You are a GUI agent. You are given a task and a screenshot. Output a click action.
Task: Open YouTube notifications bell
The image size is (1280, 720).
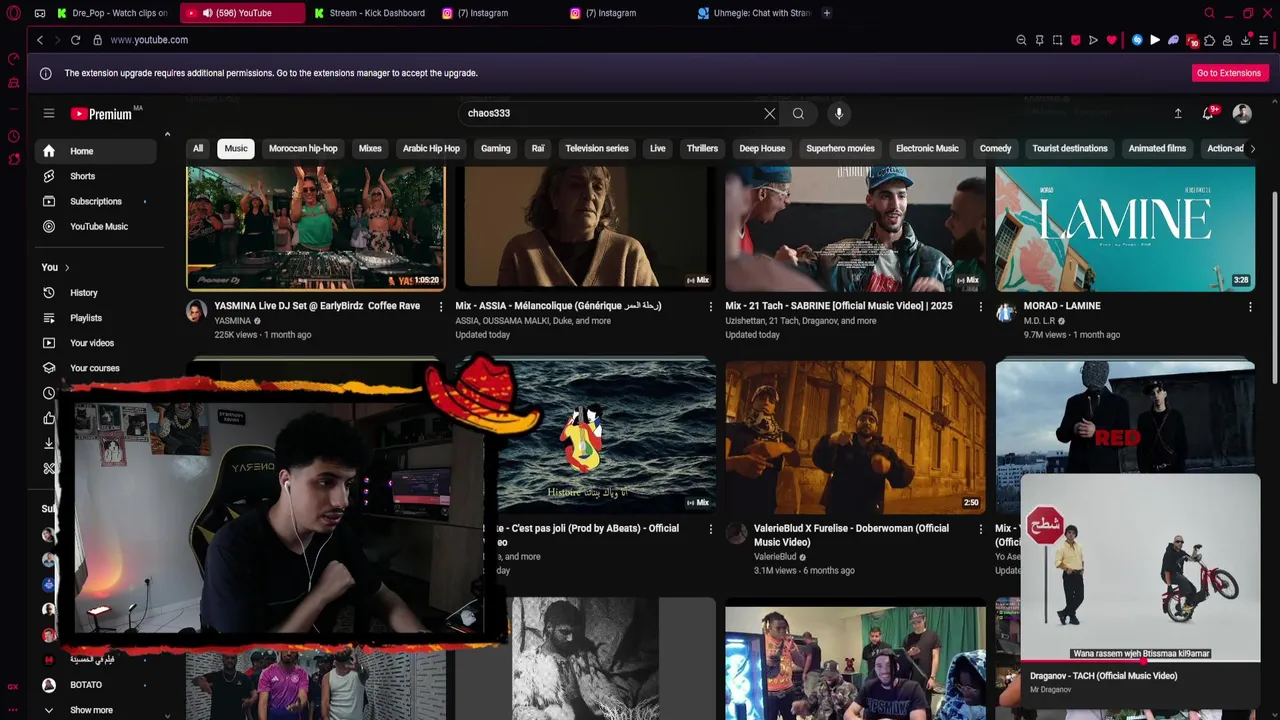(1208, 113)
